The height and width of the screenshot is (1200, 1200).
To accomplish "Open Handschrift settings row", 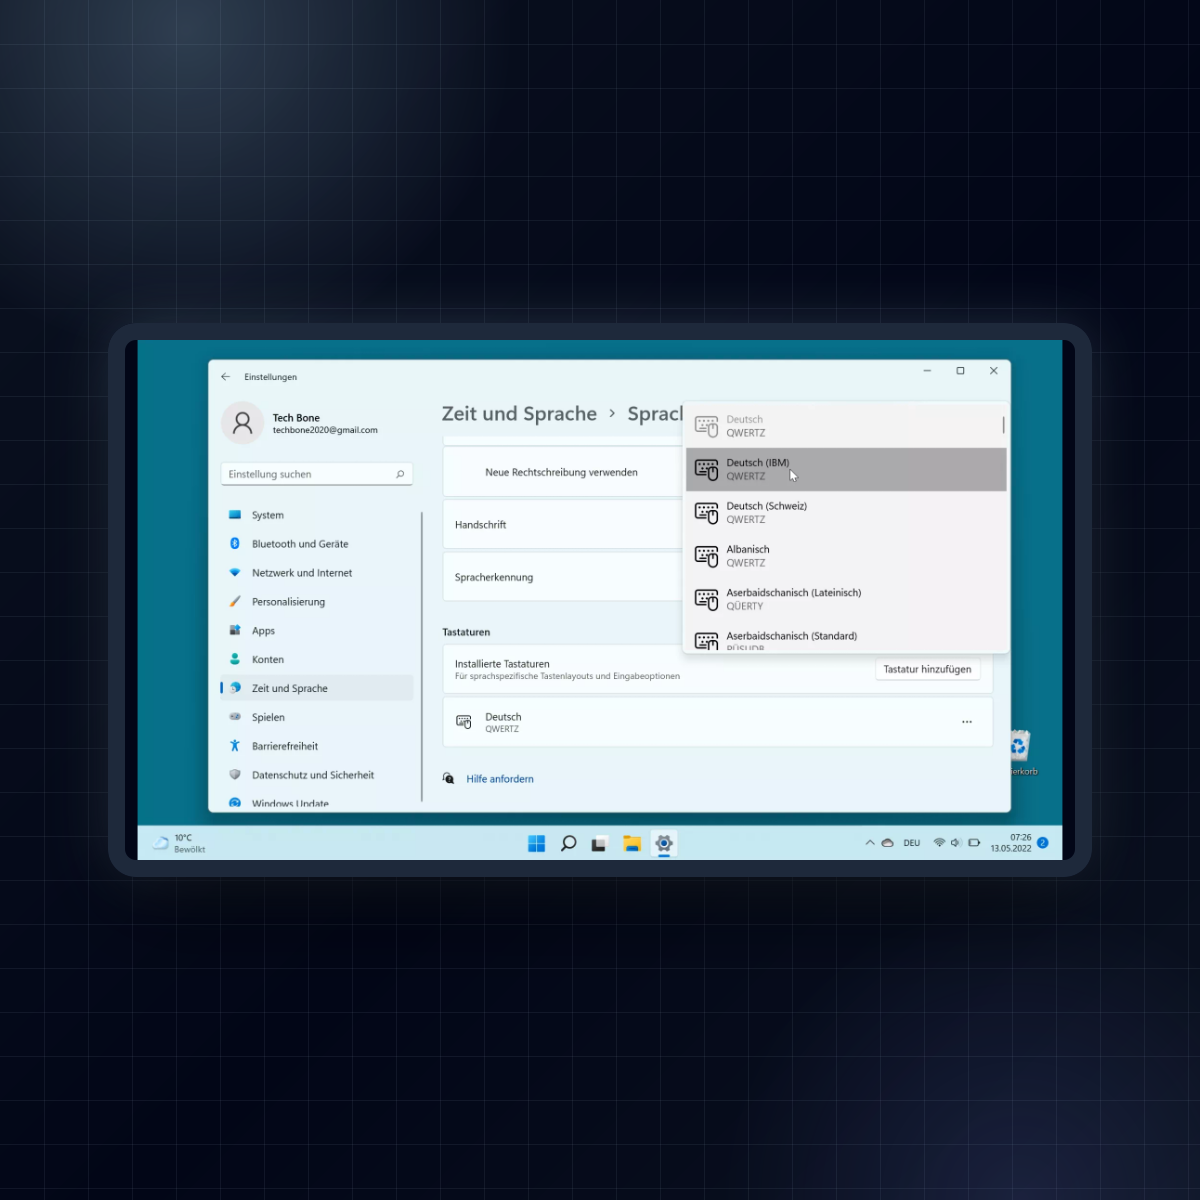I will click(562, 524).
